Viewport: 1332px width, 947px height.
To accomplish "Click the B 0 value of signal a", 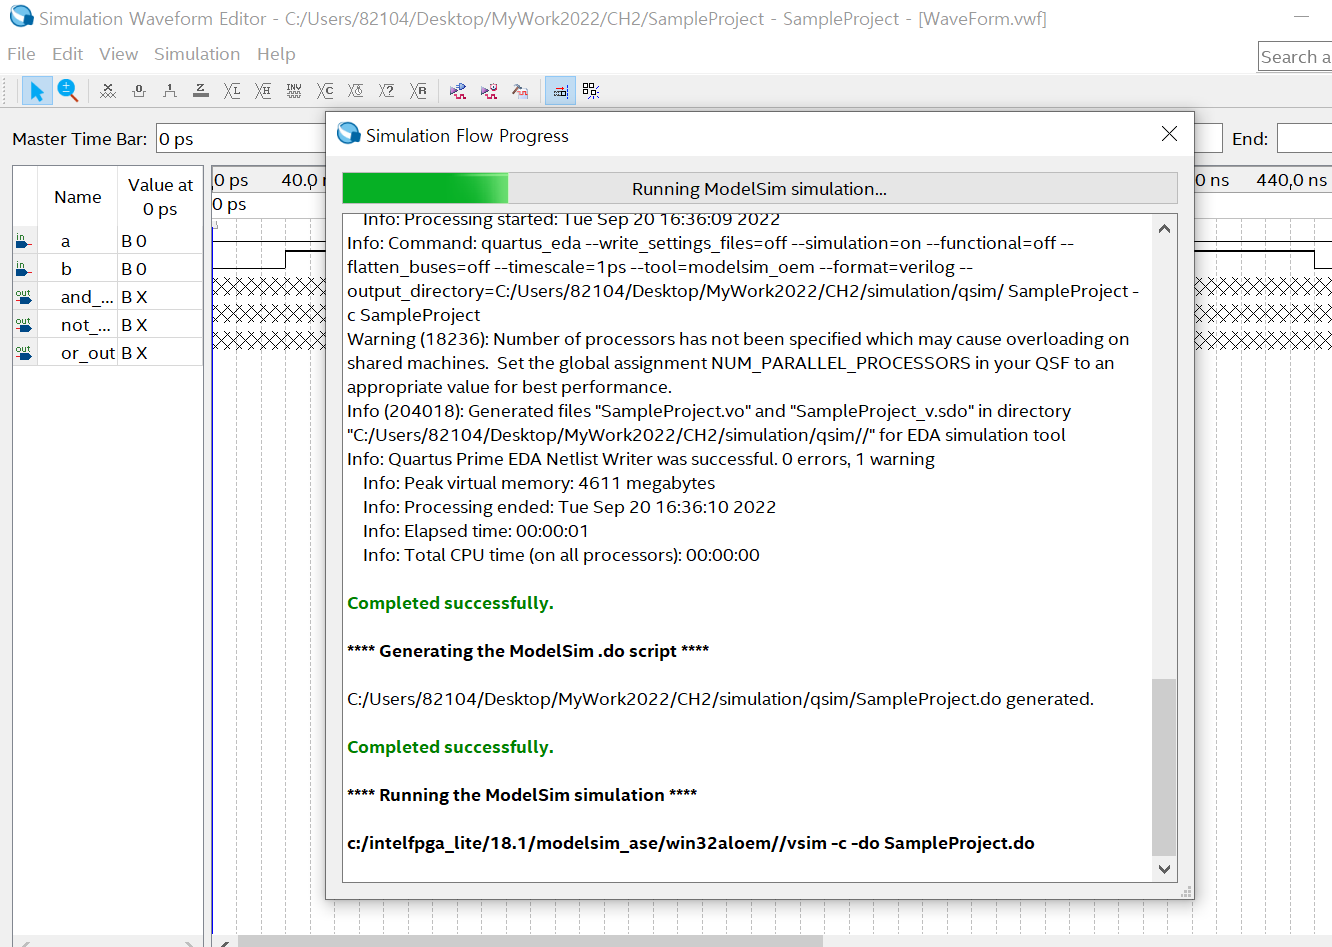I will coord(134,241).
